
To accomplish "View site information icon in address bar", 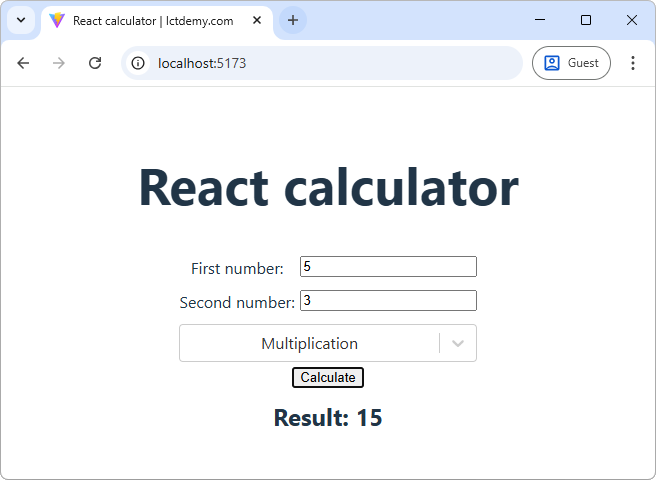I will (x=138, y=63).
